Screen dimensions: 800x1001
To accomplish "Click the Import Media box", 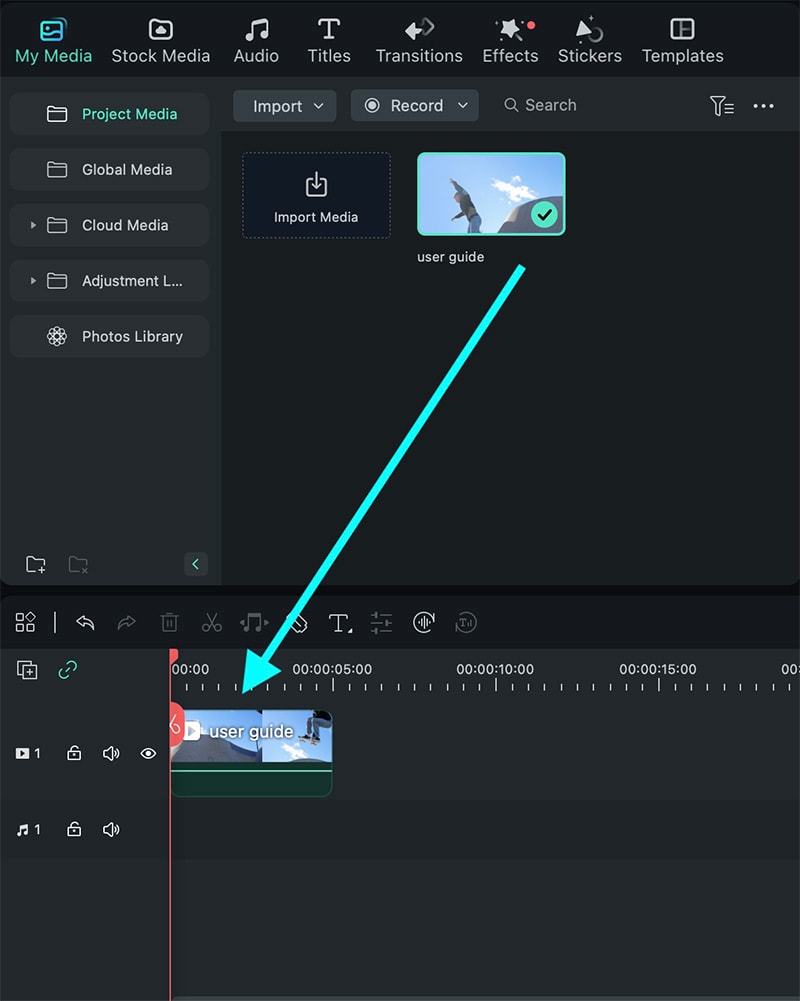I will click(316, 195).
